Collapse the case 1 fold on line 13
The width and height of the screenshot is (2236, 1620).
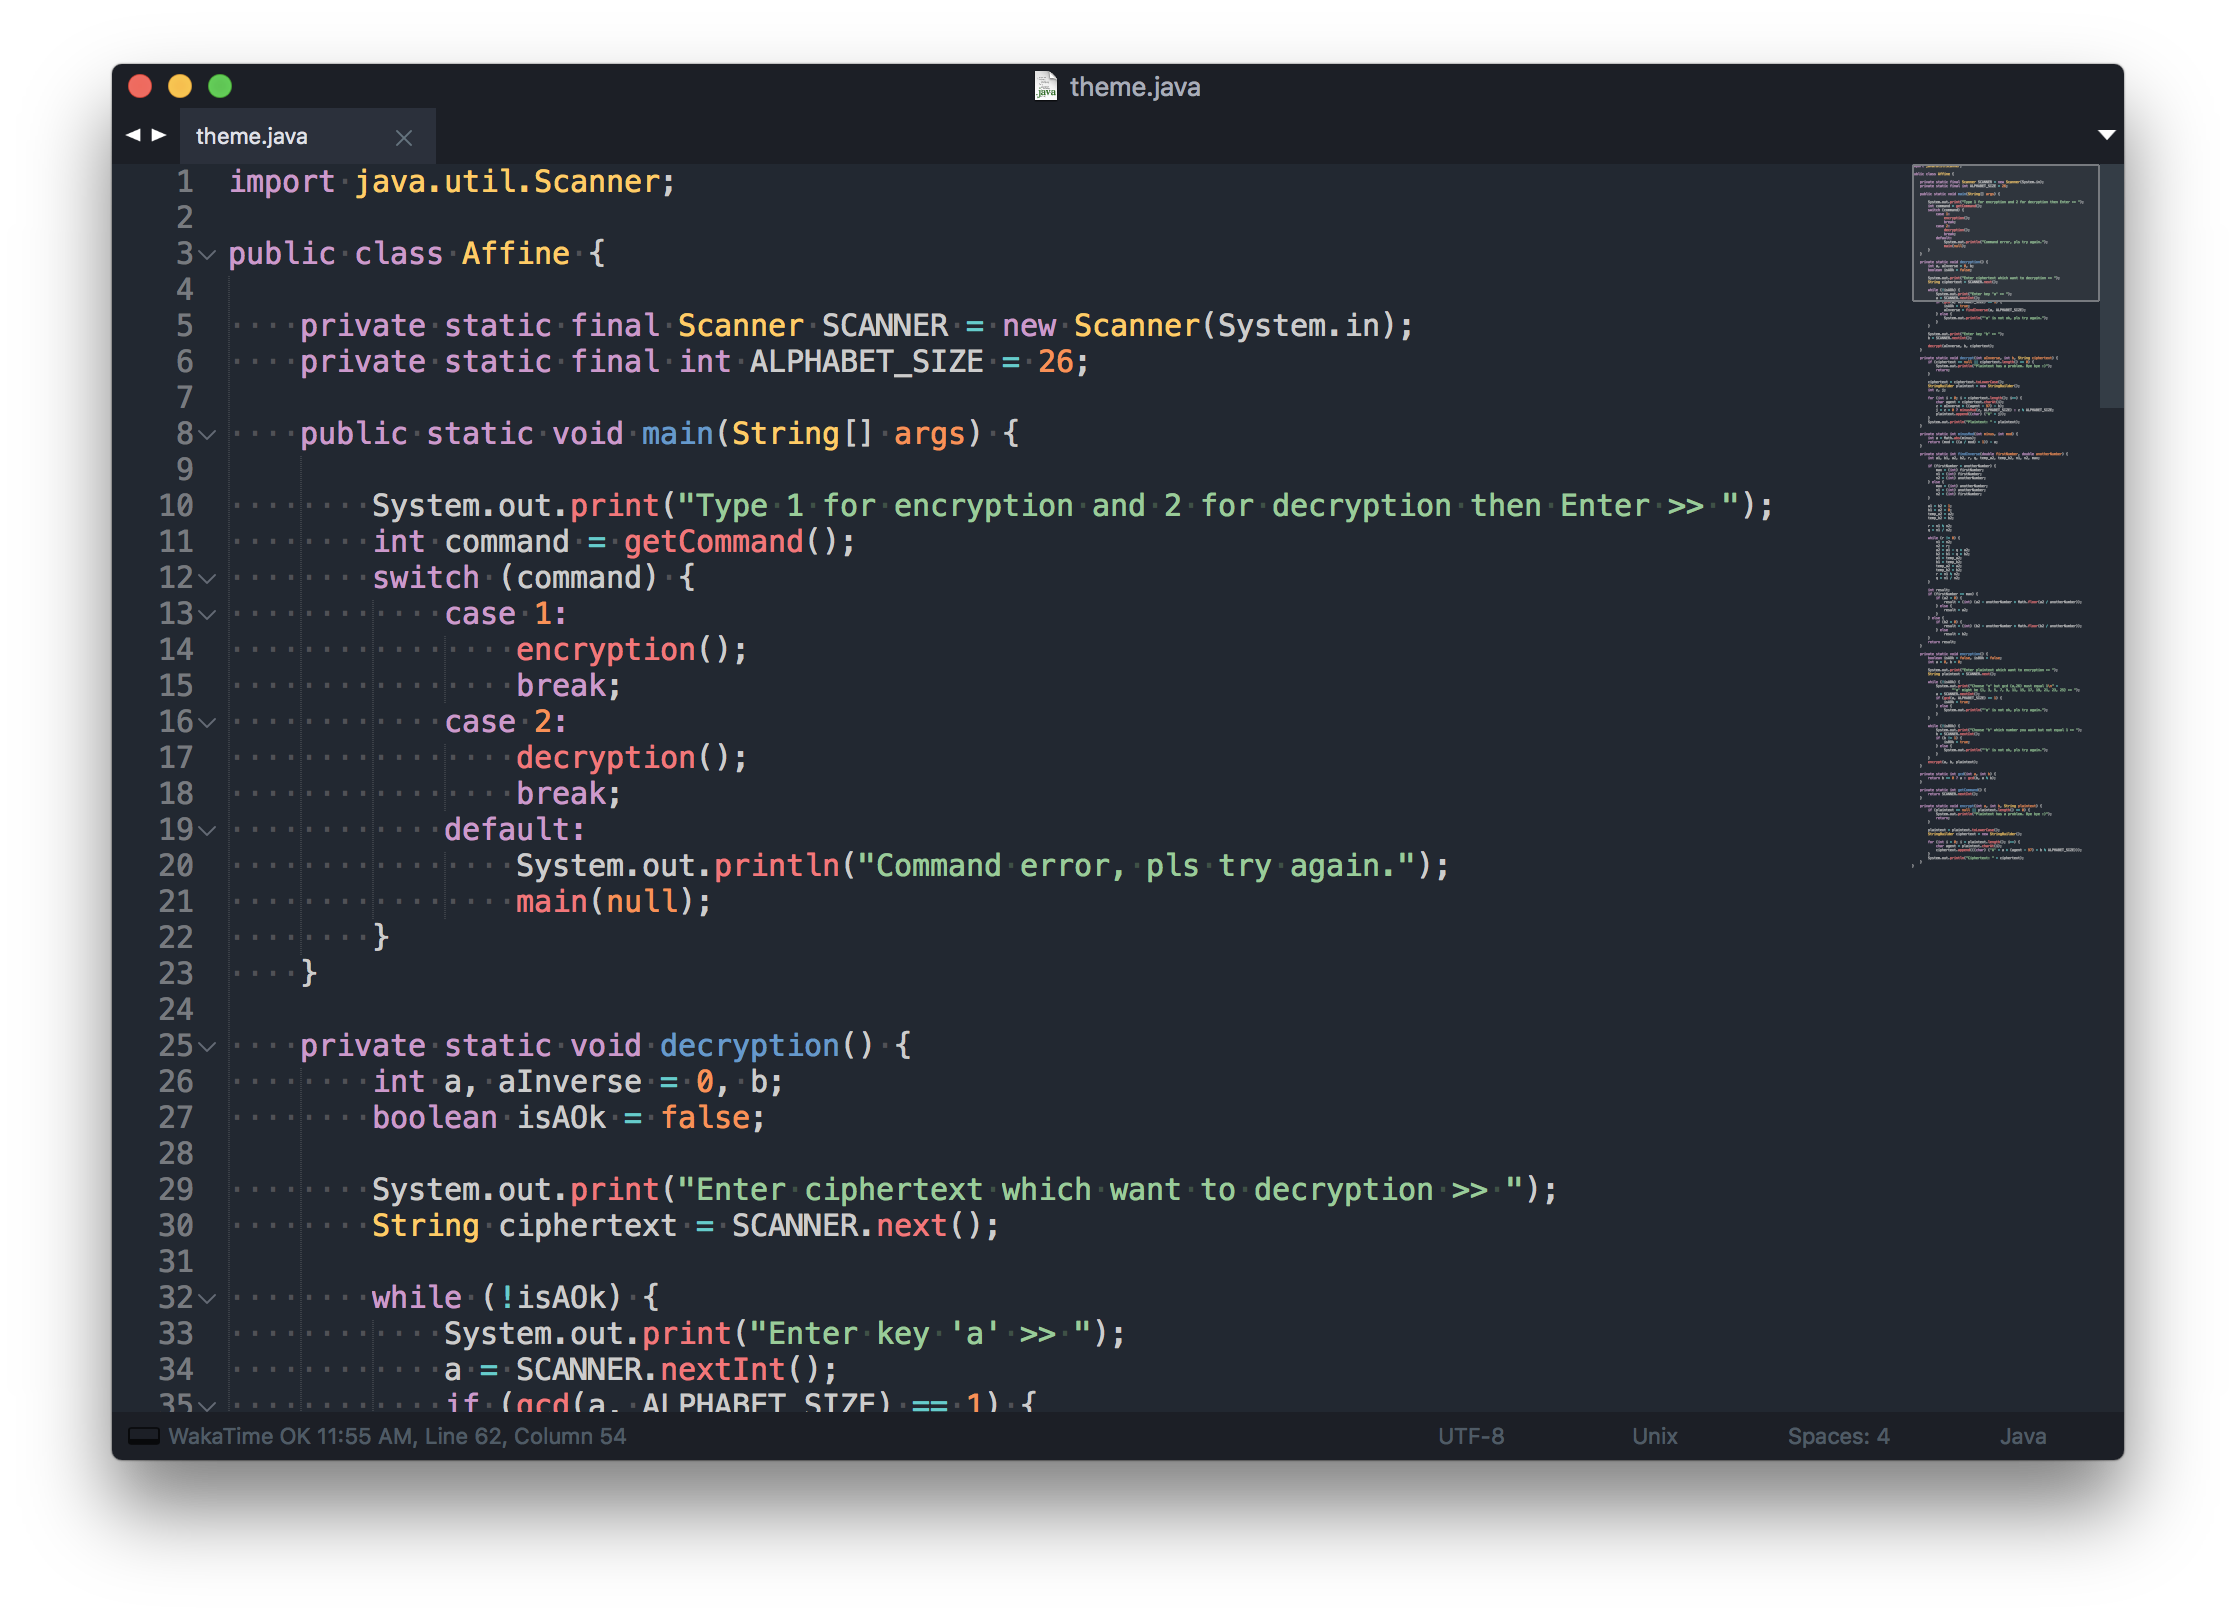point(207,615)
